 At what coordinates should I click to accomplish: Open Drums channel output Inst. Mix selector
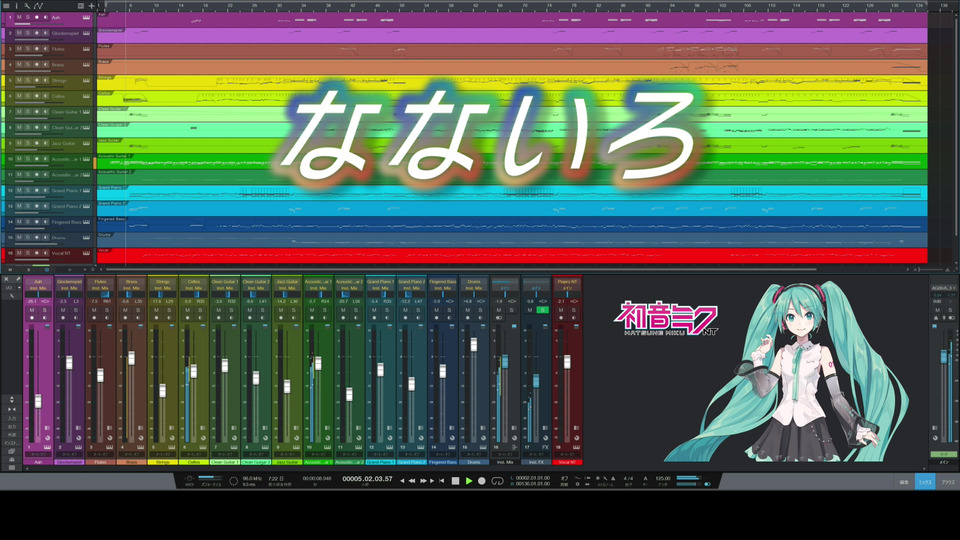474,288
